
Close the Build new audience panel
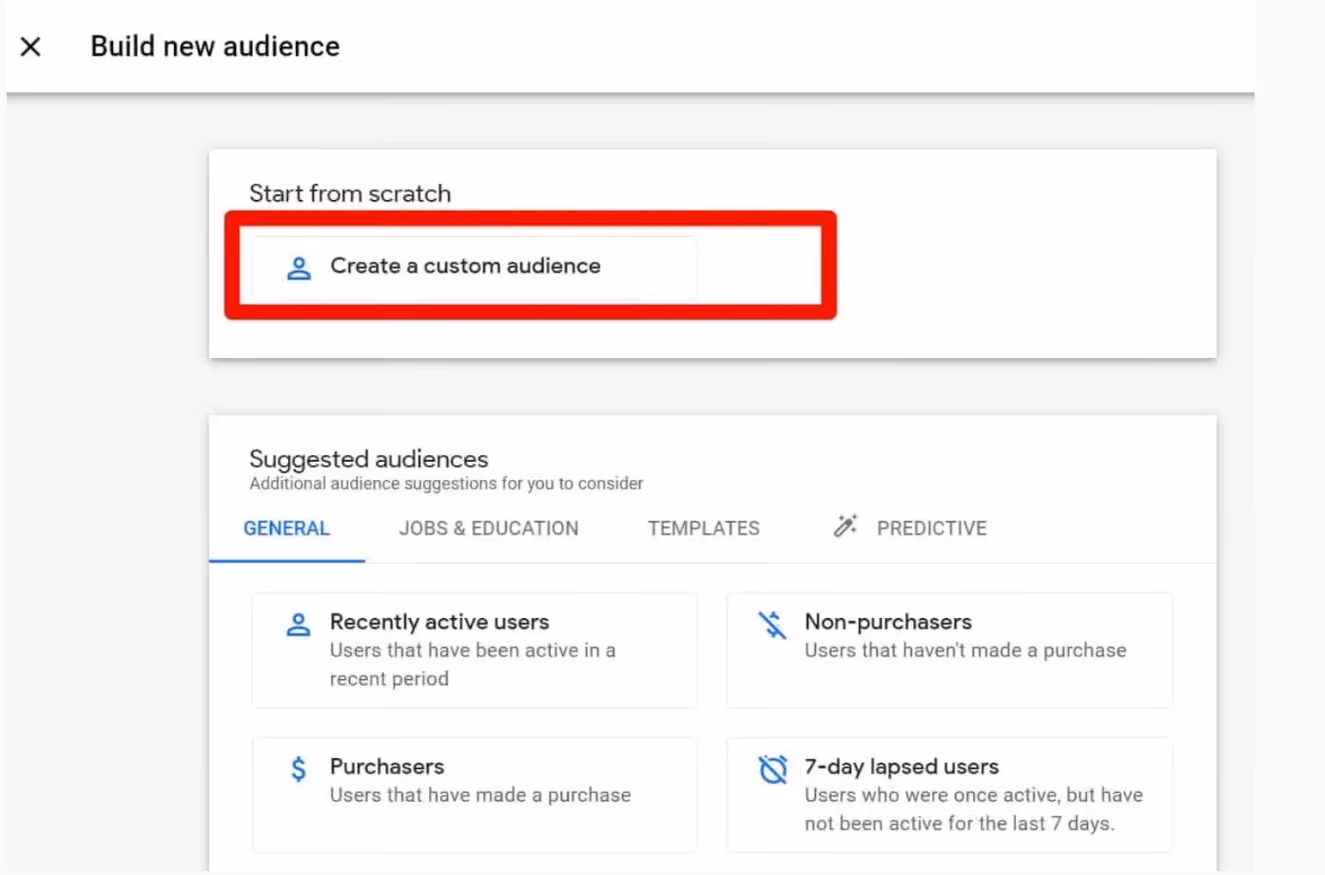(31, 46)
